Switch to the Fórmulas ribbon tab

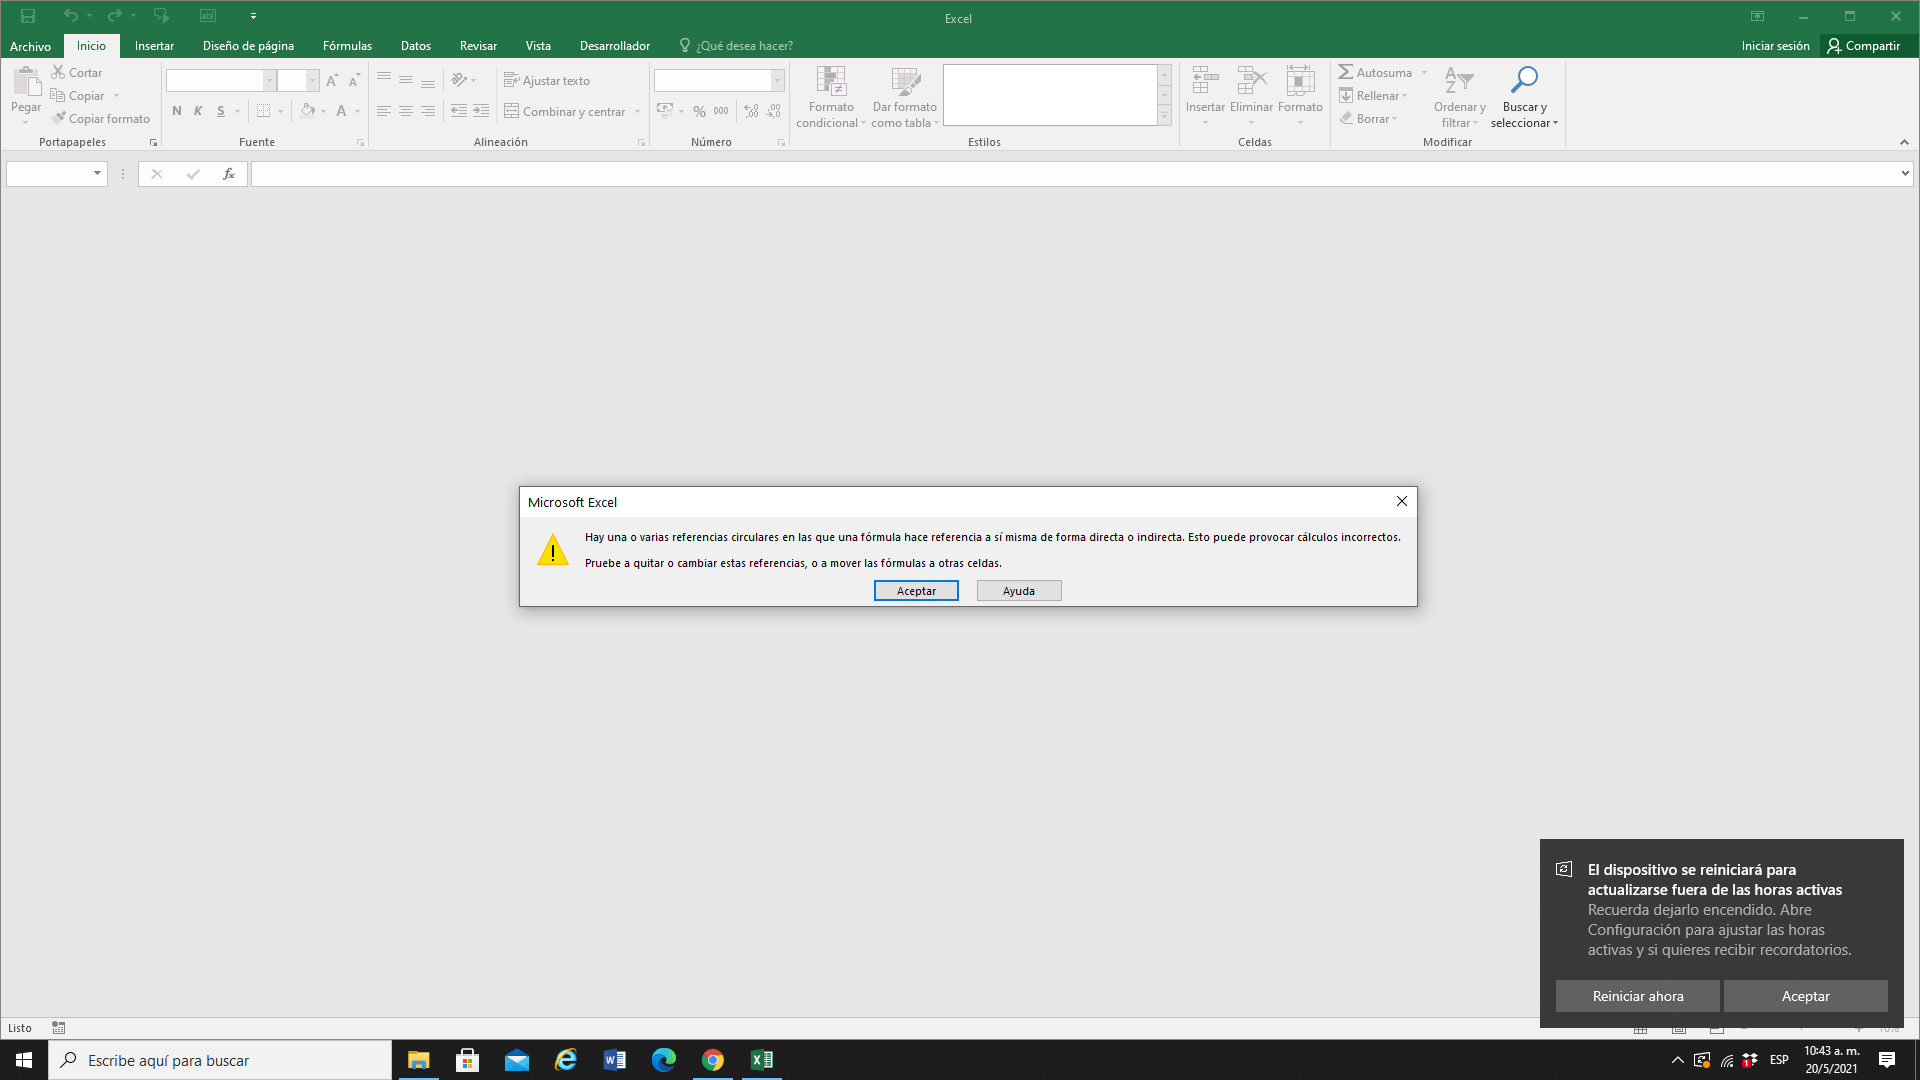click(347, 46)
